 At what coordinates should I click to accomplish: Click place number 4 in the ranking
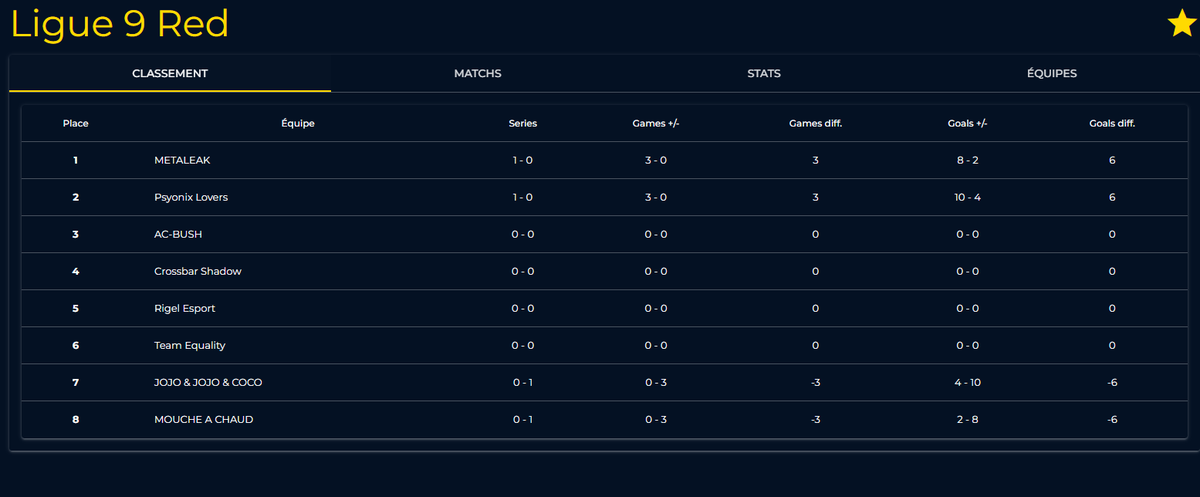tap(75, 271)
